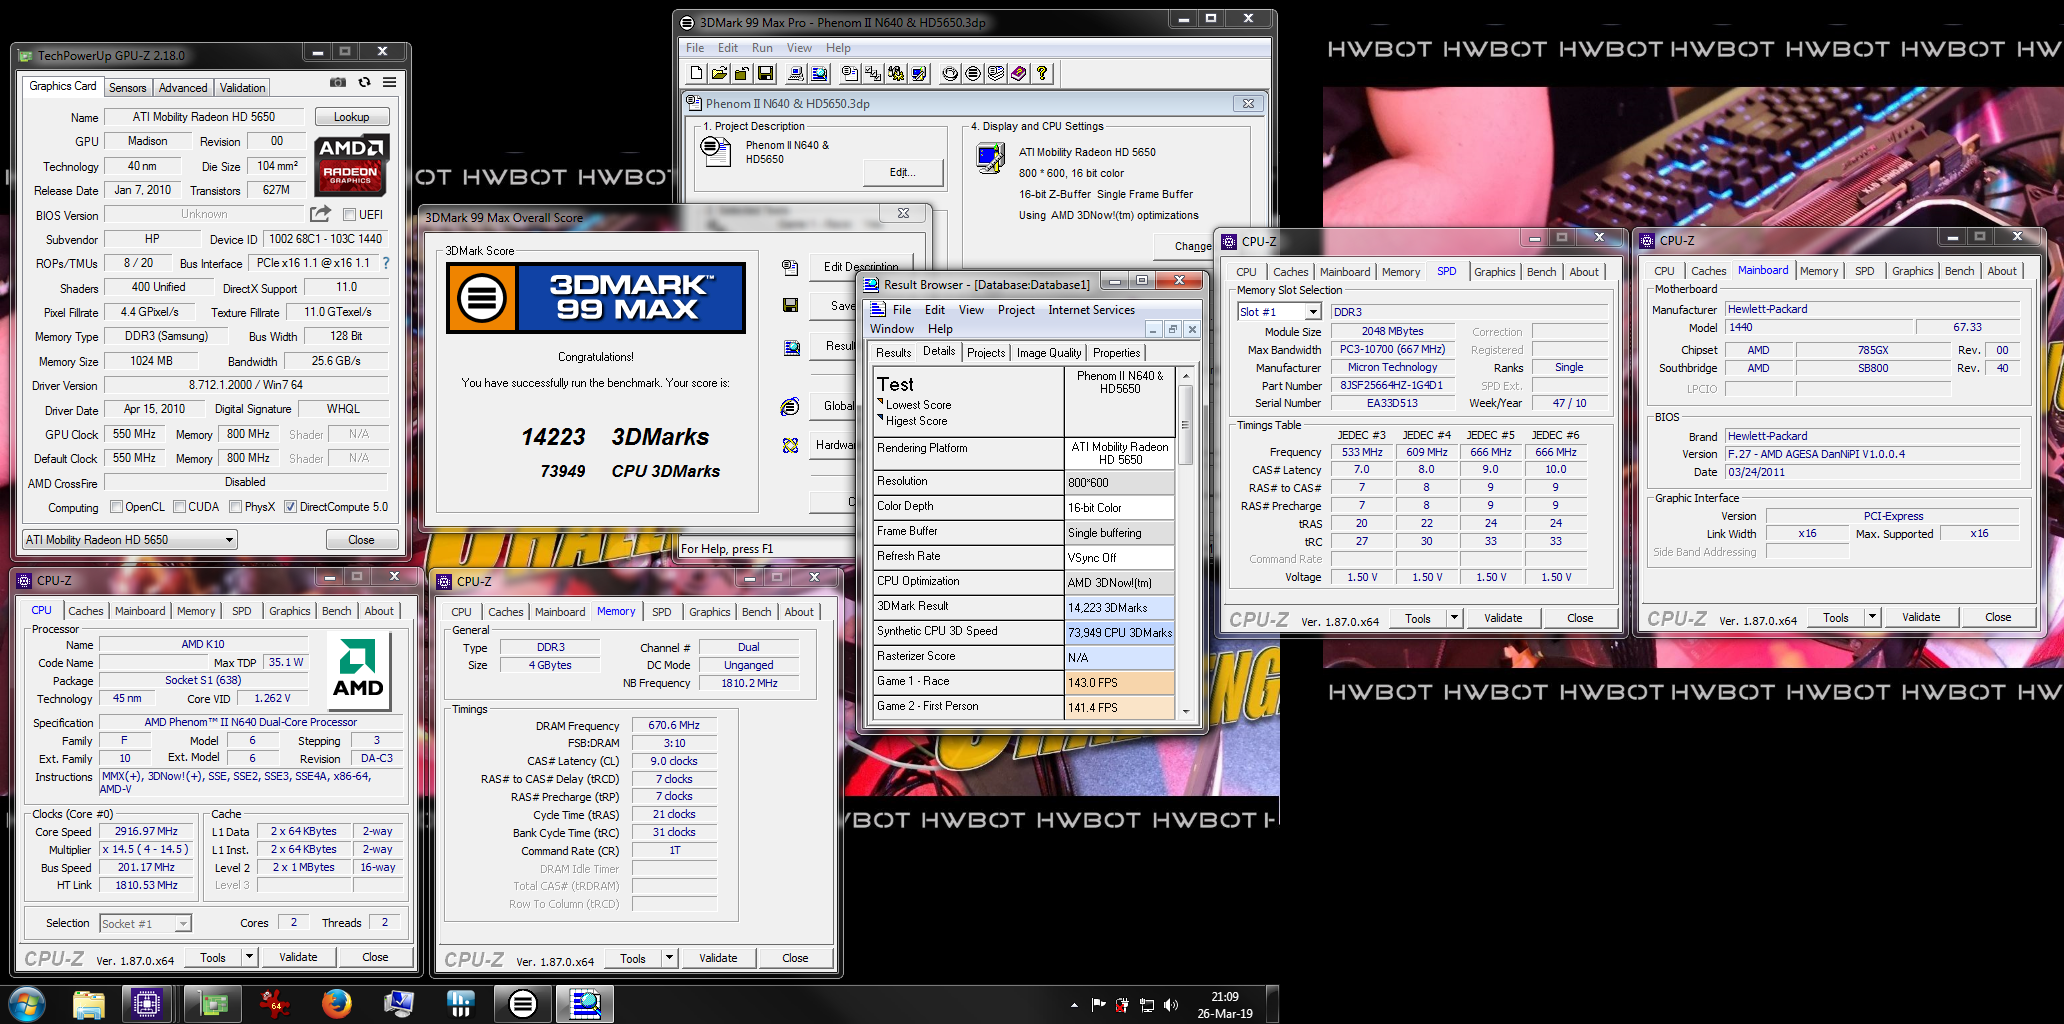The image size is (2064, 1024).
Task: Expand Tools dropdown arrow in CPU-Z SPD window
Action: (x=1454, y=618)
